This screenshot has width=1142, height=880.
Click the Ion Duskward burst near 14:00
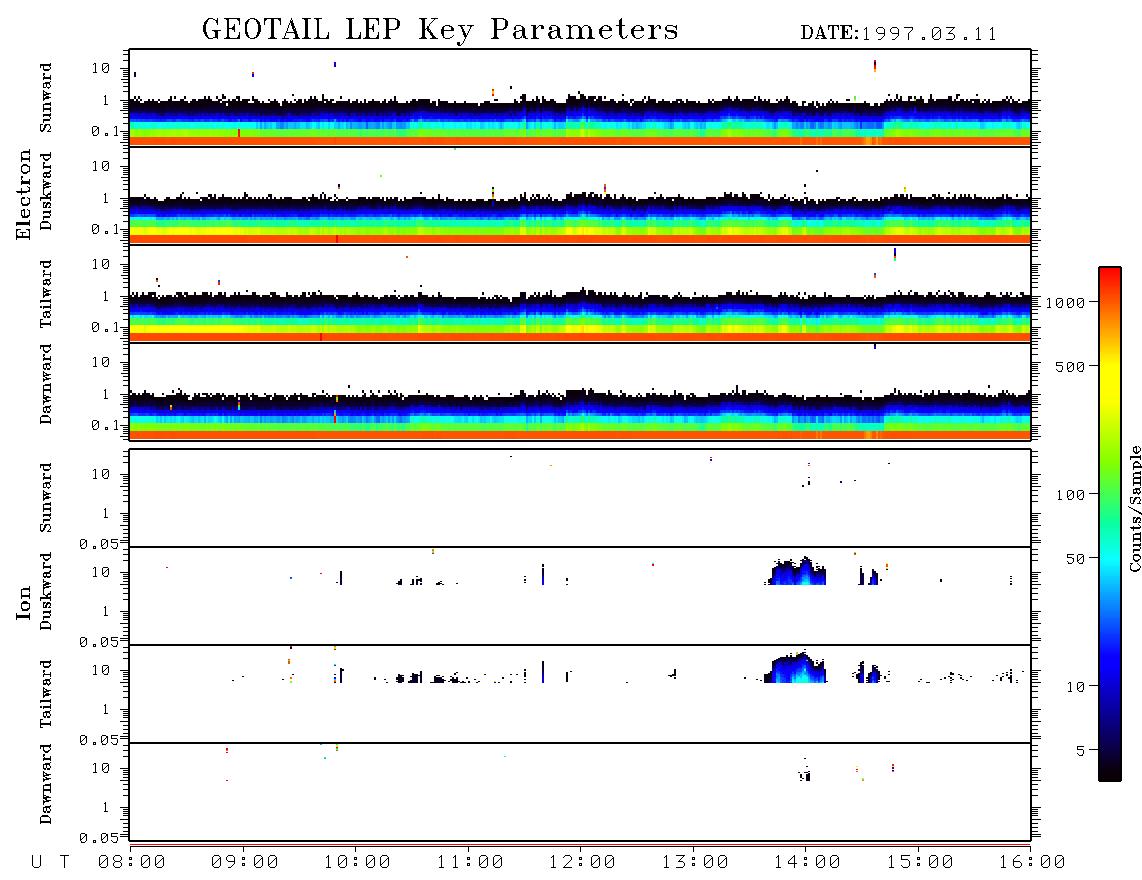pyautogui.click(x=797, y=572)
